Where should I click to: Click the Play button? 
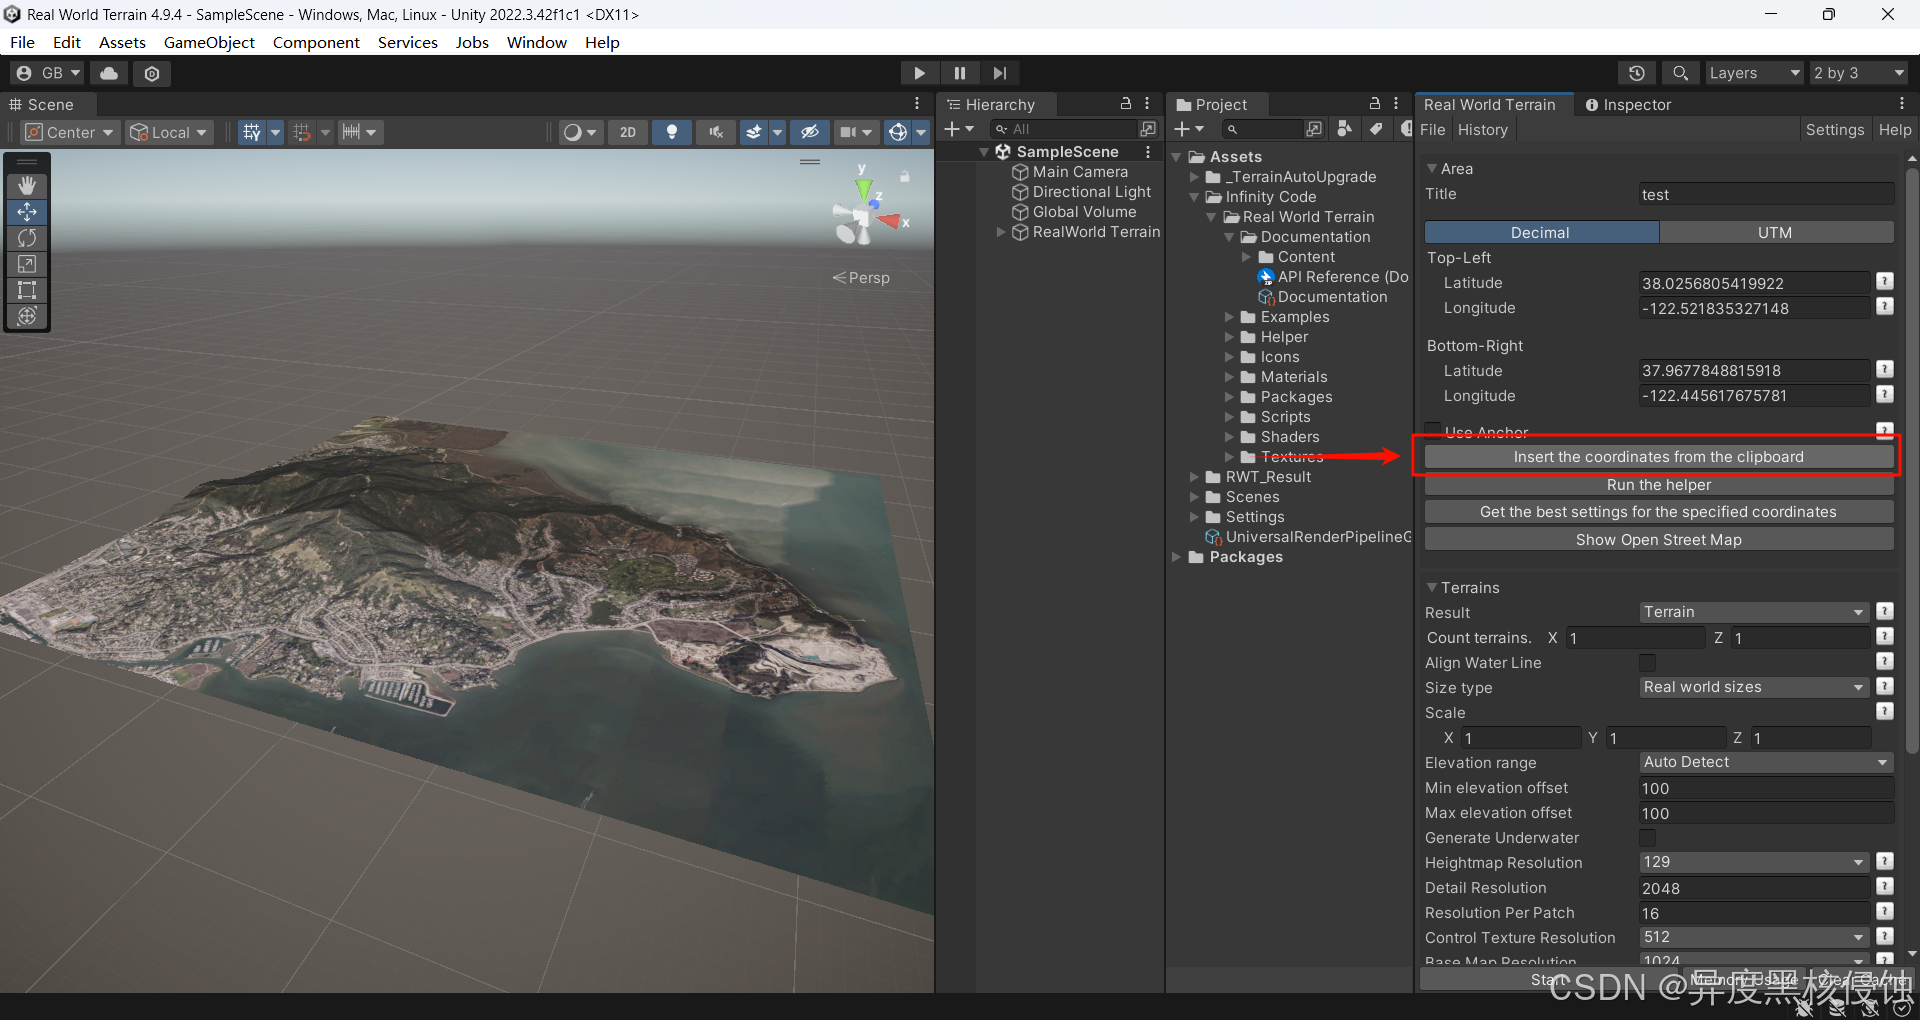click(918, 73)
